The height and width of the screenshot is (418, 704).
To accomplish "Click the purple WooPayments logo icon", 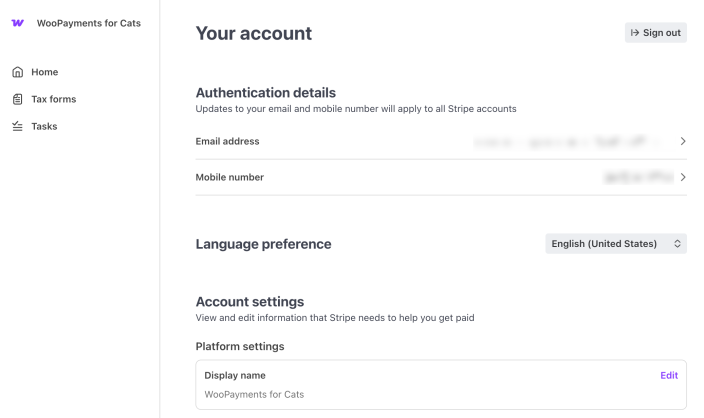I will [18, 23].
